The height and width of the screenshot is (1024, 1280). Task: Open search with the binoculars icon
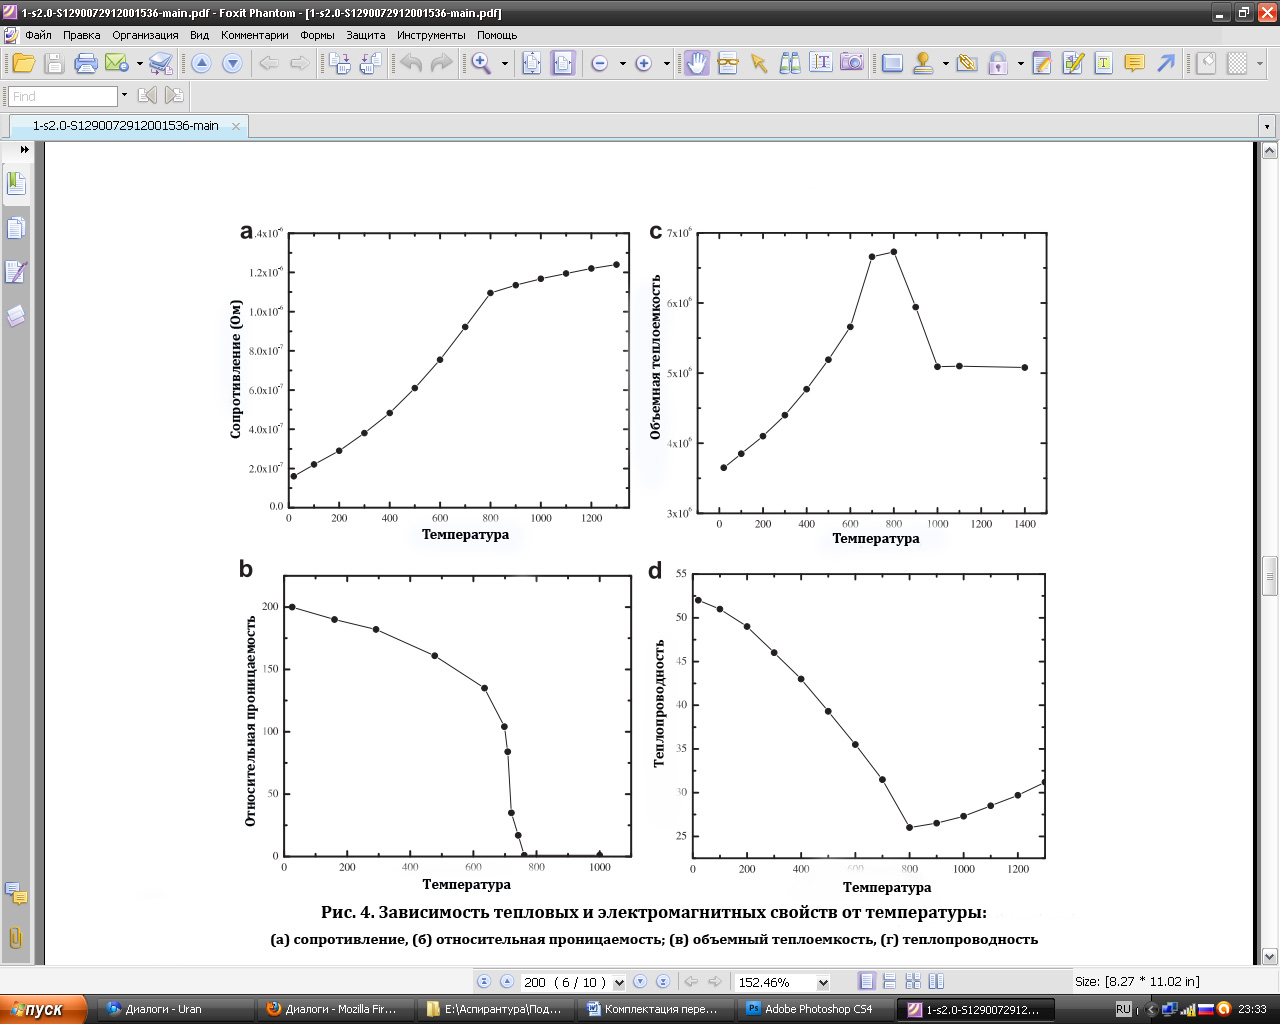pos(790,63)
